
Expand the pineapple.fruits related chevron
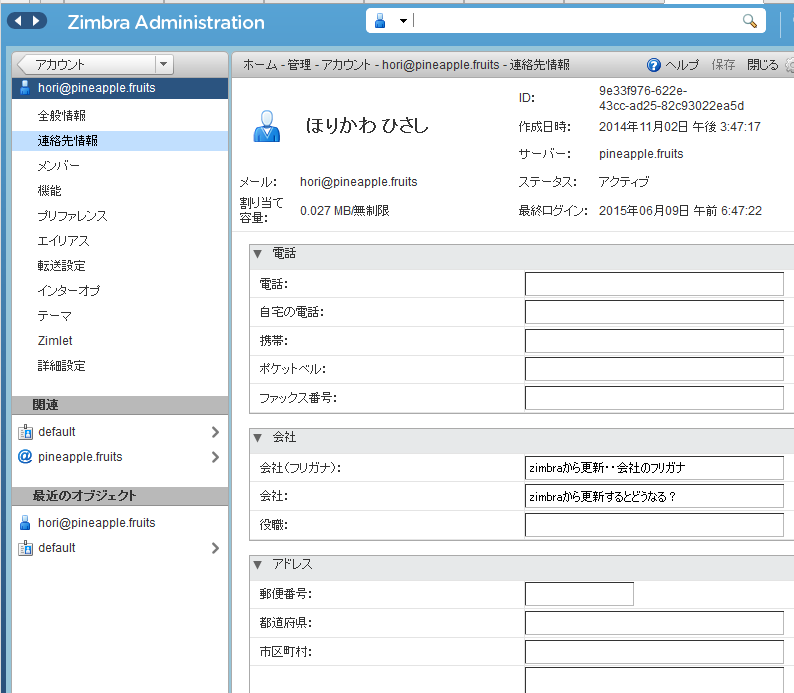tap(215, 457)
